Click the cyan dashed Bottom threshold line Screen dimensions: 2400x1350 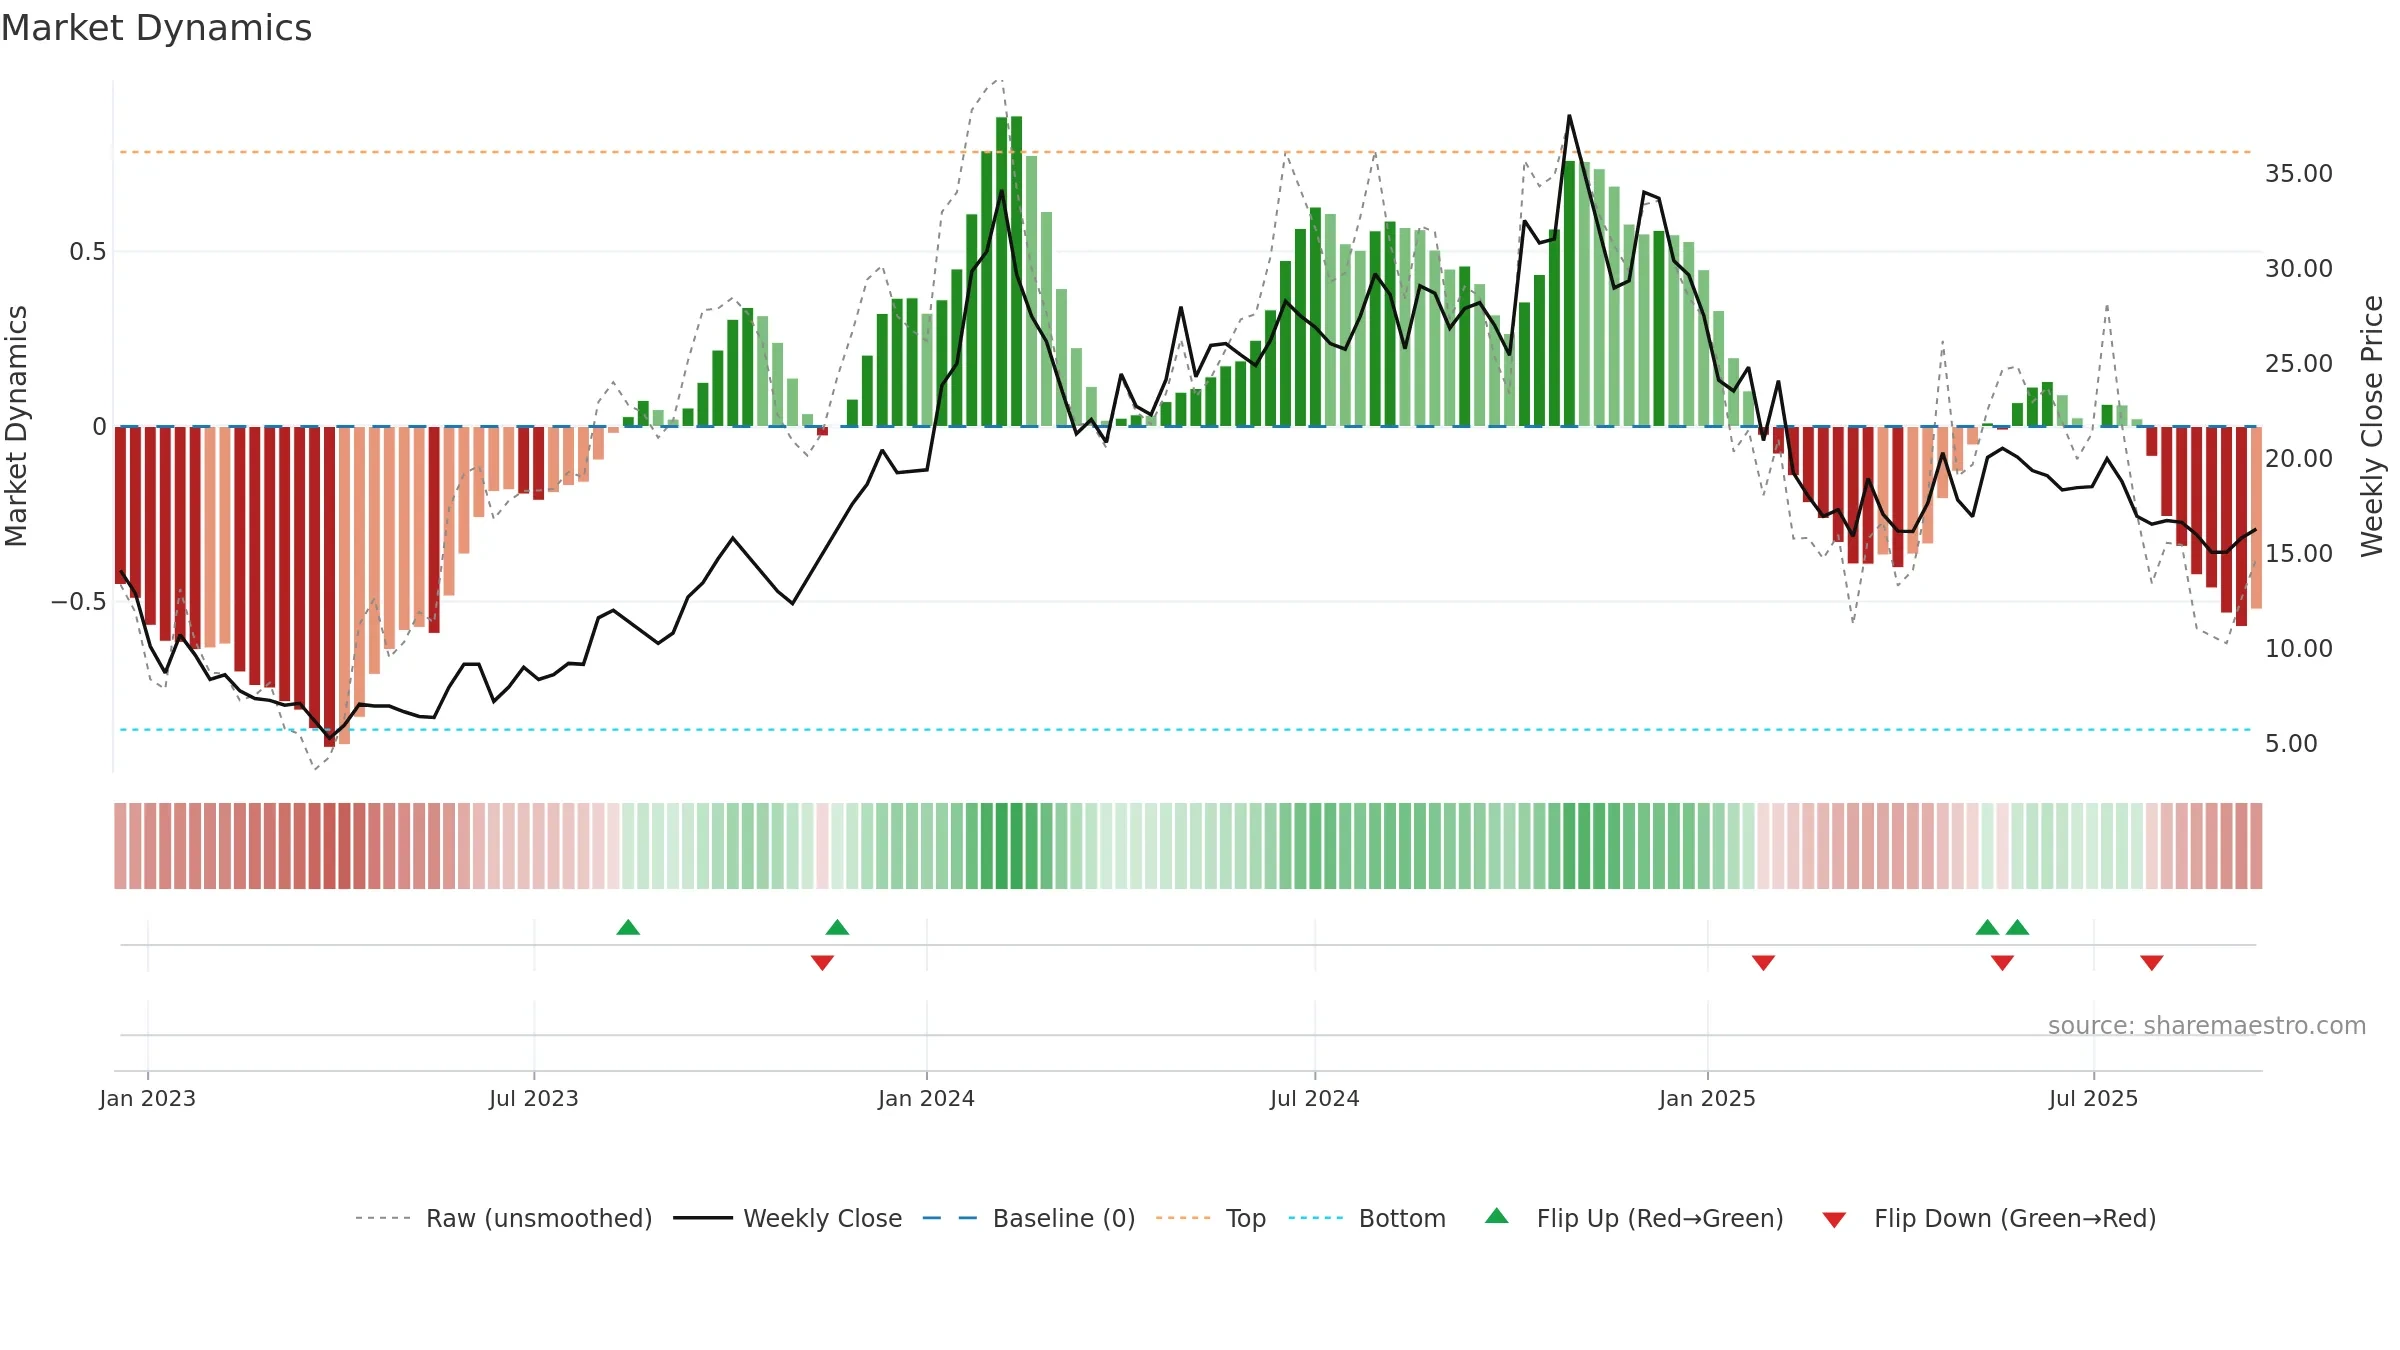(1185, 729)
